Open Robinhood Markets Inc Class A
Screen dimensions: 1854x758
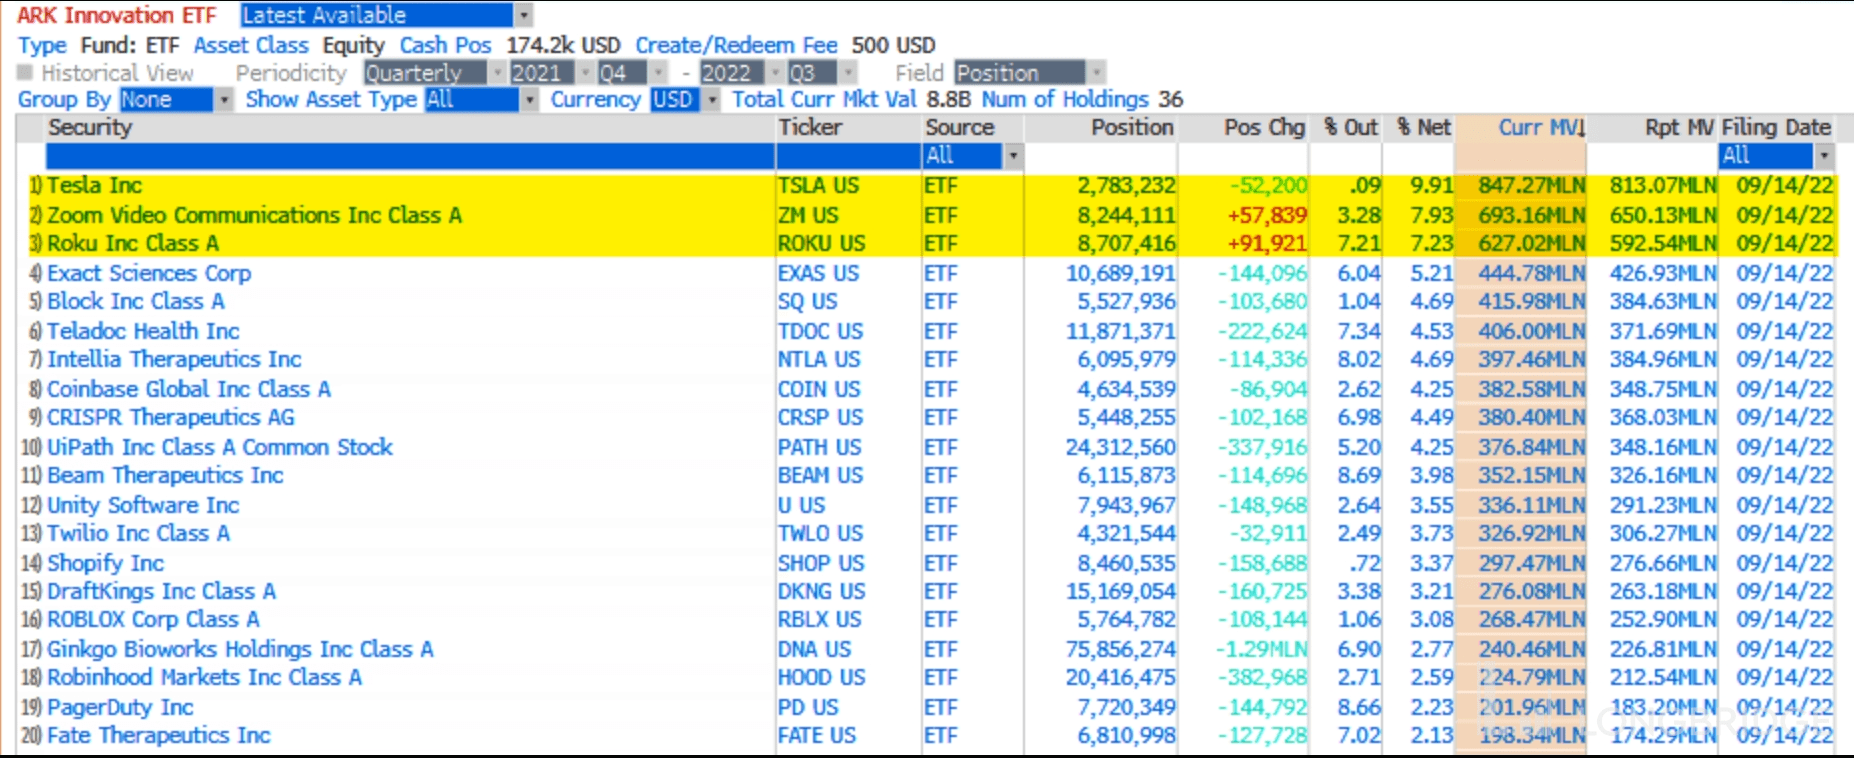click(204, 678)
